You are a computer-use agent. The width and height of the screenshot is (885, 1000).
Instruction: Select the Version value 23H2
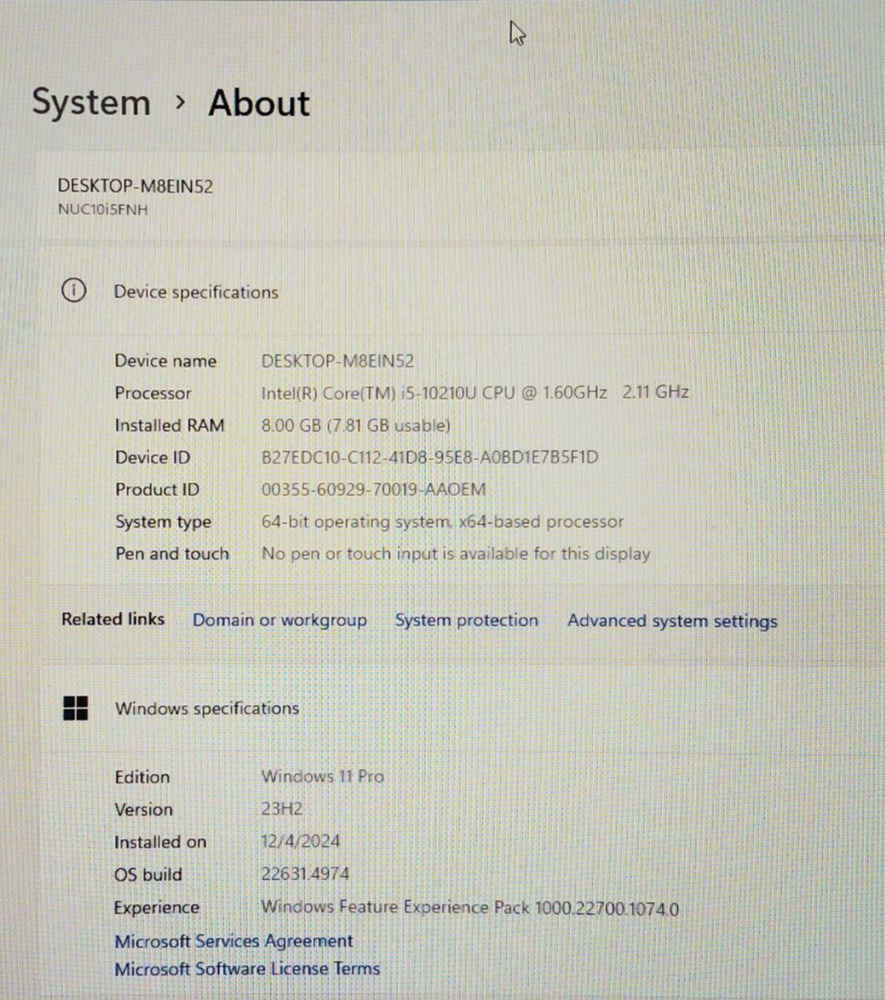(x=282, y=809)
